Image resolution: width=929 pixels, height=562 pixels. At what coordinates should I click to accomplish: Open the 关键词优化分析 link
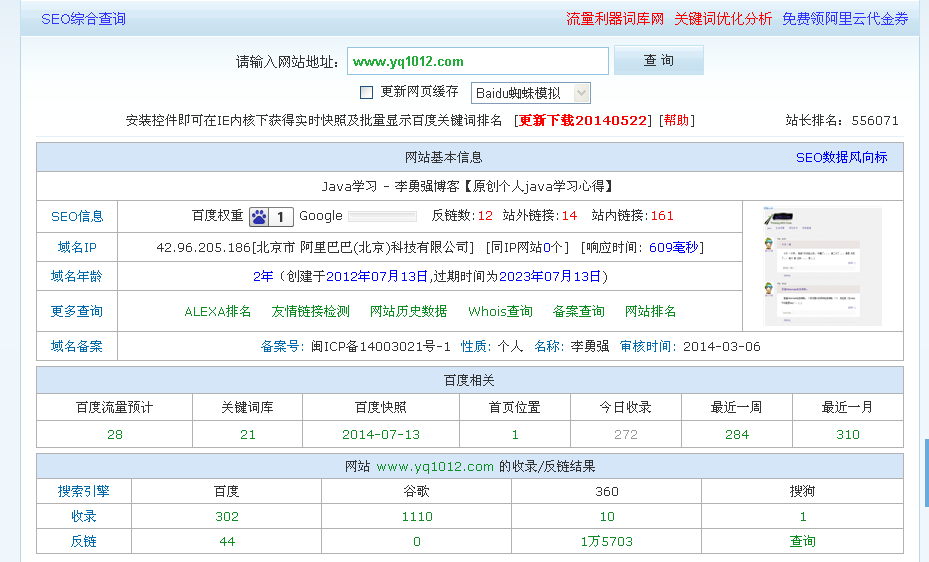(723, 19)
